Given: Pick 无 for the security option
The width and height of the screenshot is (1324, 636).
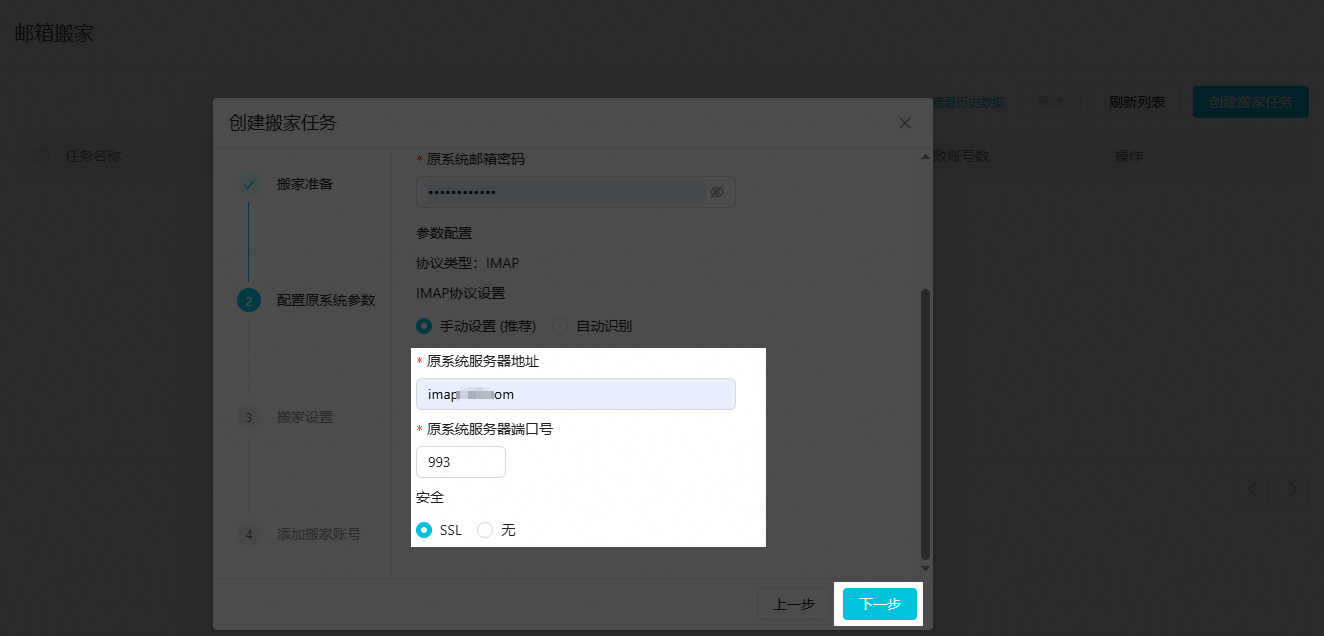Looking at the screenshot, I should [485, 530].
